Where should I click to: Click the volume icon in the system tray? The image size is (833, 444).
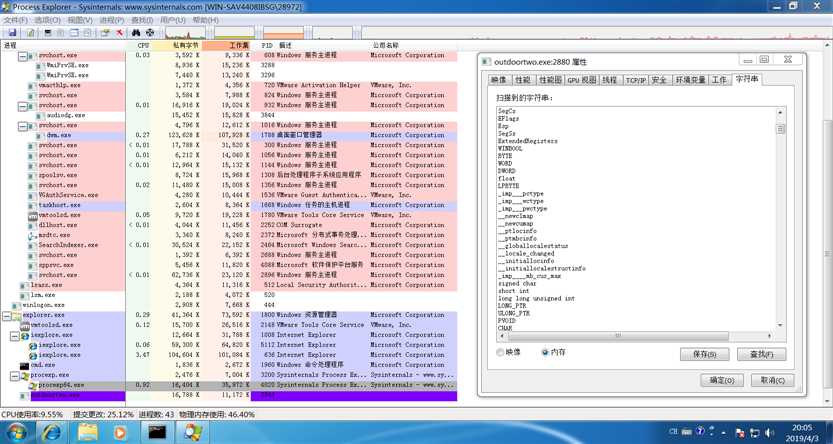coord(768,432)
